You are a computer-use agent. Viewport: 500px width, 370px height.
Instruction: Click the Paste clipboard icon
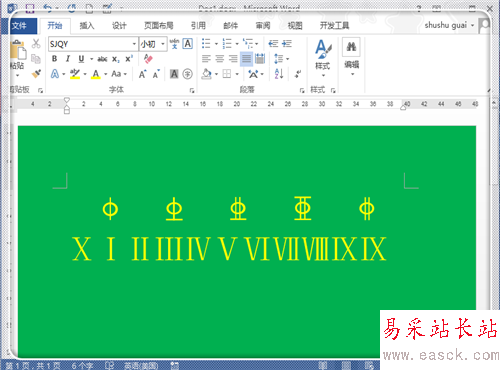(17, 51)
